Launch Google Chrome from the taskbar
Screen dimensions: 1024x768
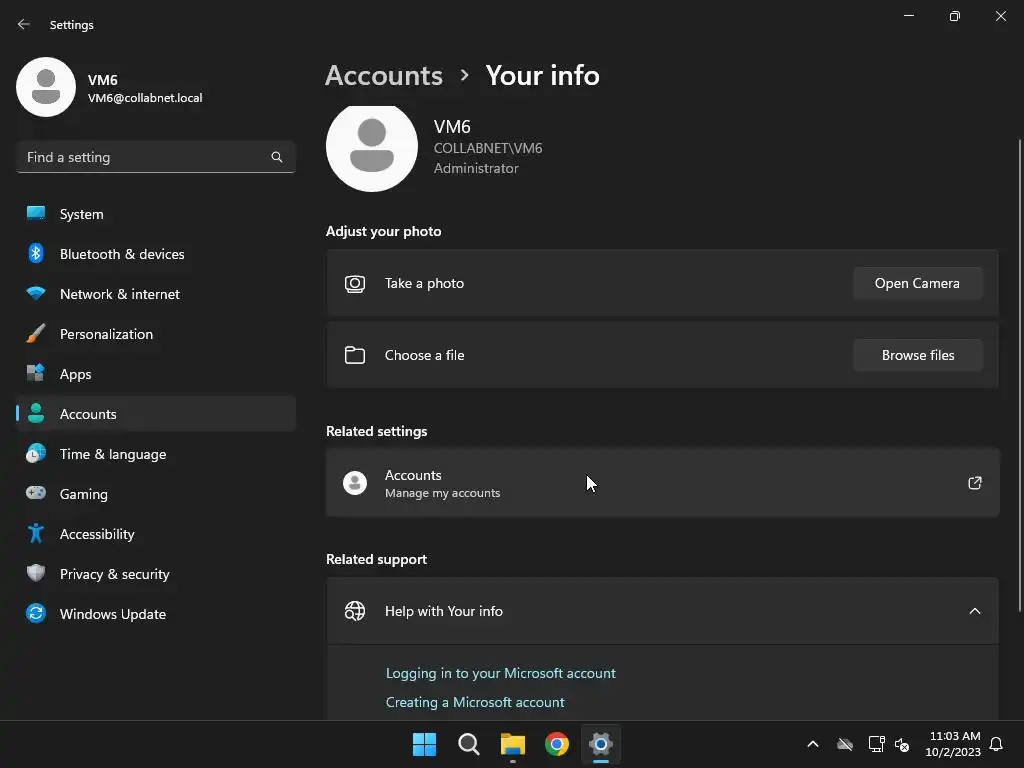(556, 744)
